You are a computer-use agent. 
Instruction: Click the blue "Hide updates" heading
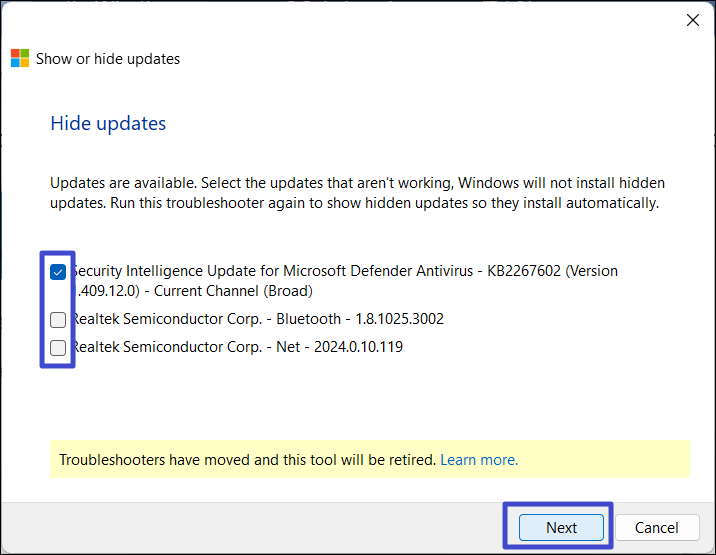(108, 124)
